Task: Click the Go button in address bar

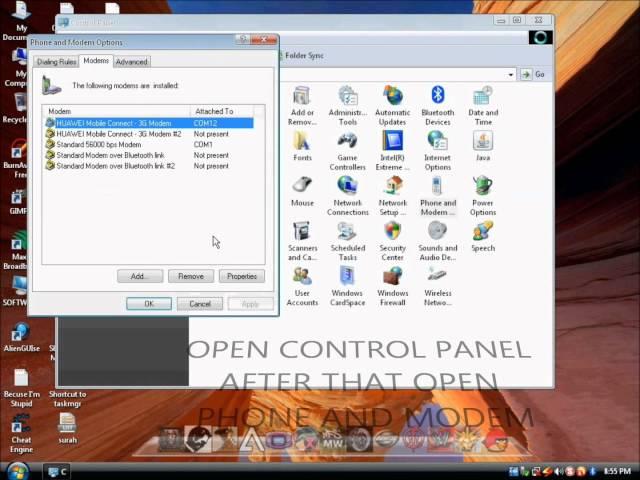Action: coord(534,74)
